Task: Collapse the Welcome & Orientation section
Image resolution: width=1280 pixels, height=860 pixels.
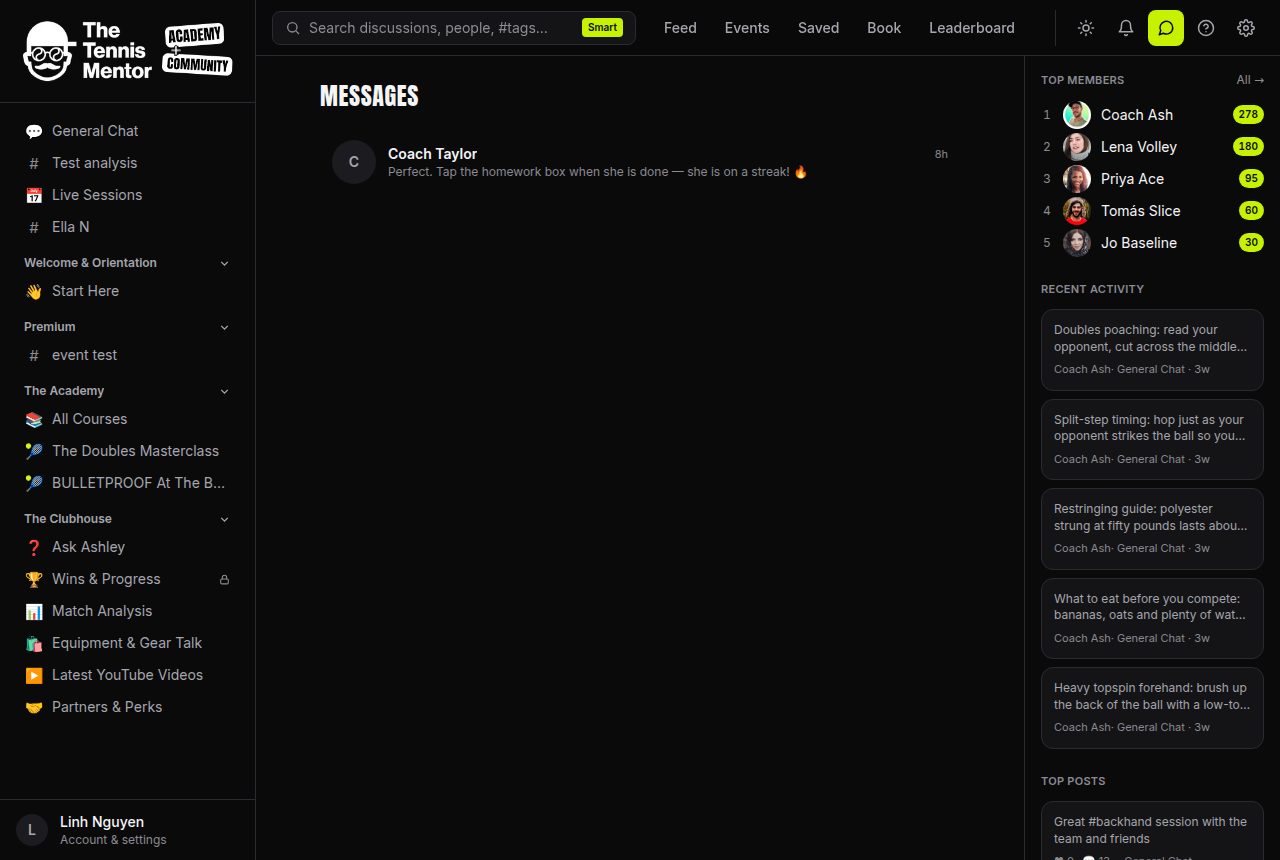Action: click(224, 263)
